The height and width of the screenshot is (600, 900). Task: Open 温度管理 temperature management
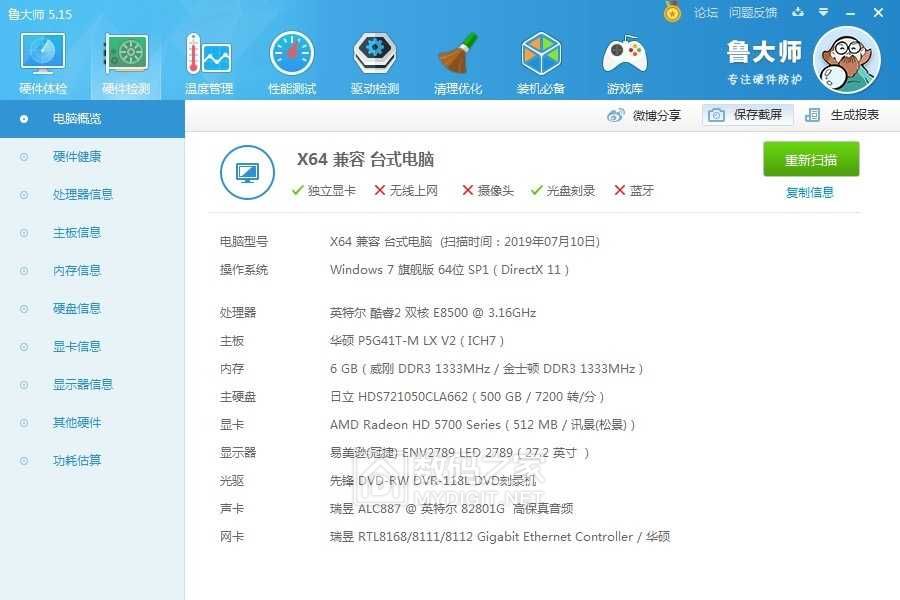pyautogui.click(x=209, y=63)
